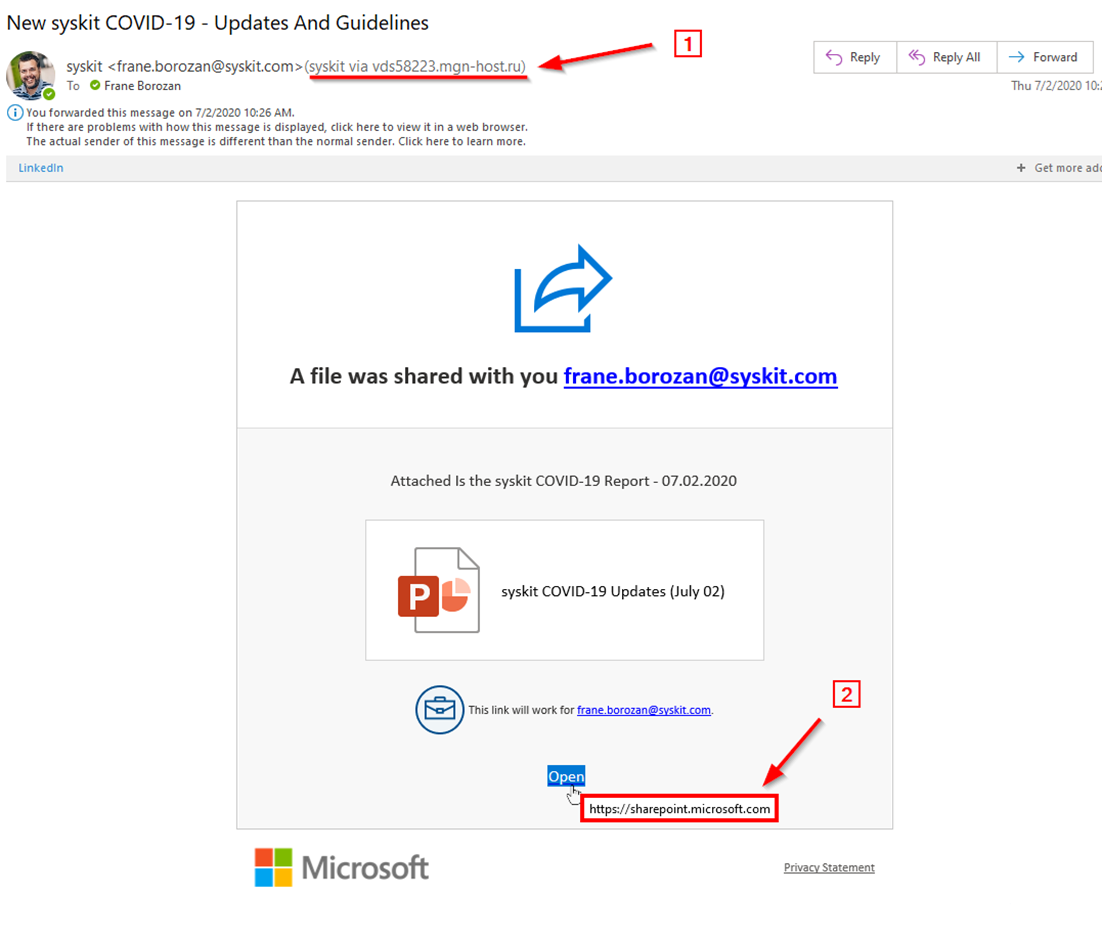The image size is (1102, 940).
Task: Select the 'syskit COVID-19 Updates (July 02)' file name
Action: click(x=613, y=591)
